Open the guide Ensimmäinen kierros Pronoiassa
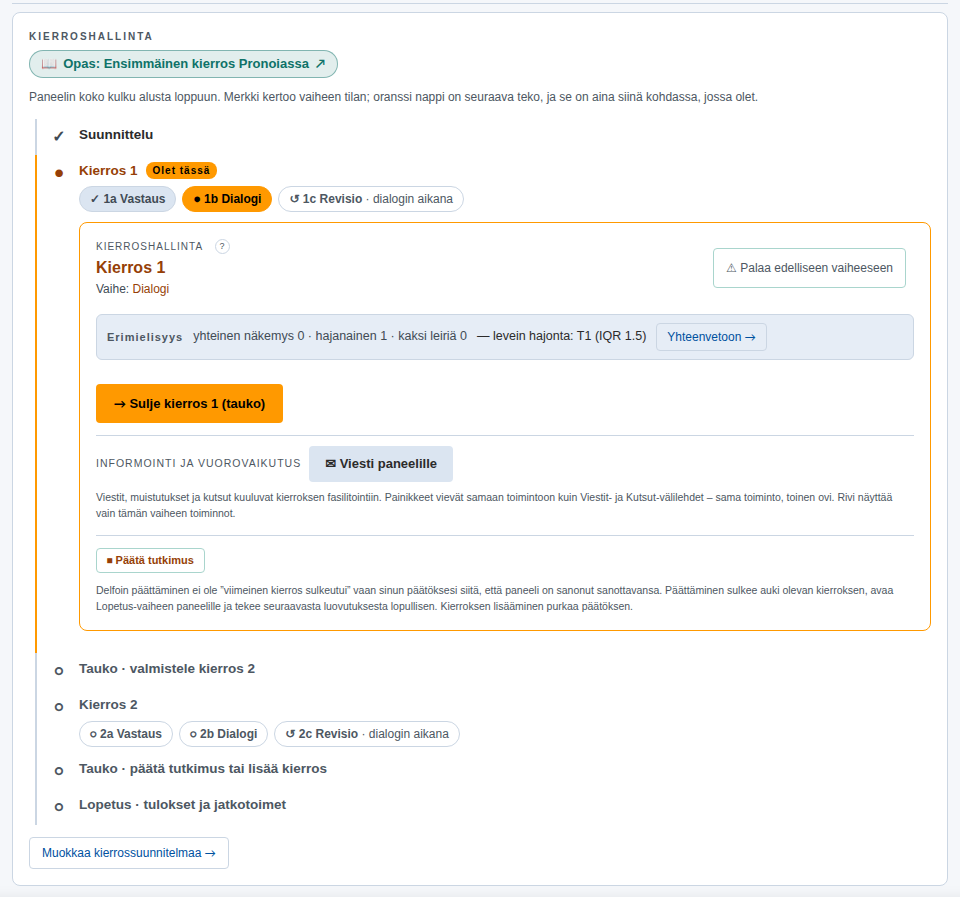This screenshot has height=897, width=960. pyautogui.click(x=183, y=64)
